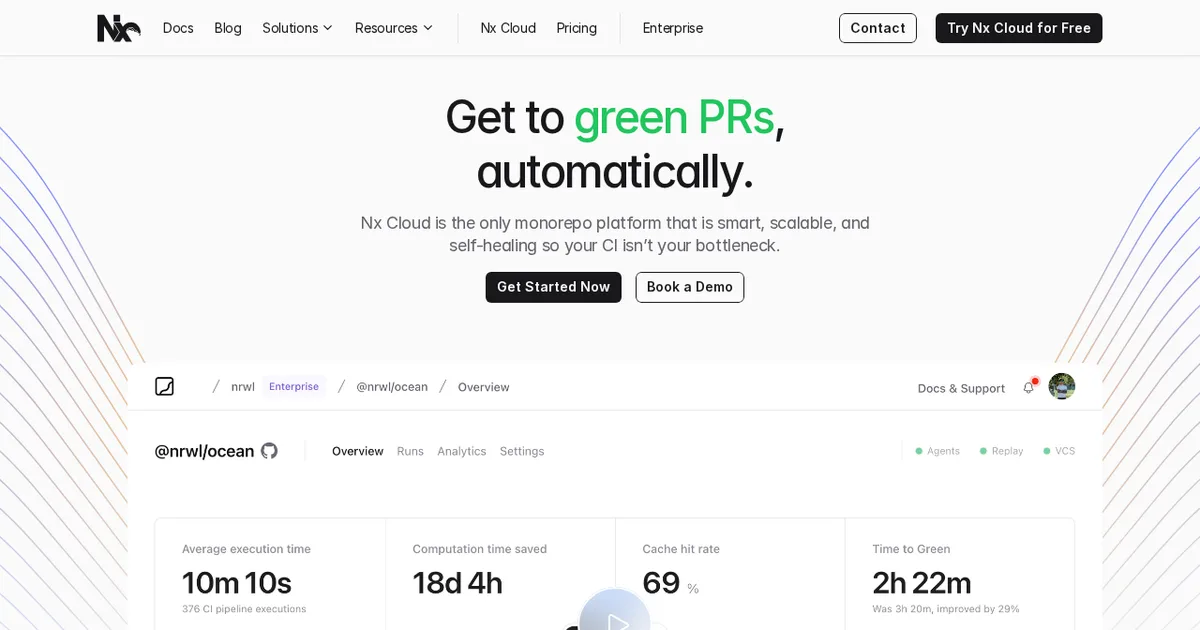Switch to the Overview tab
This screenshot has height=630, width=1200.
[x=358, y=451]
